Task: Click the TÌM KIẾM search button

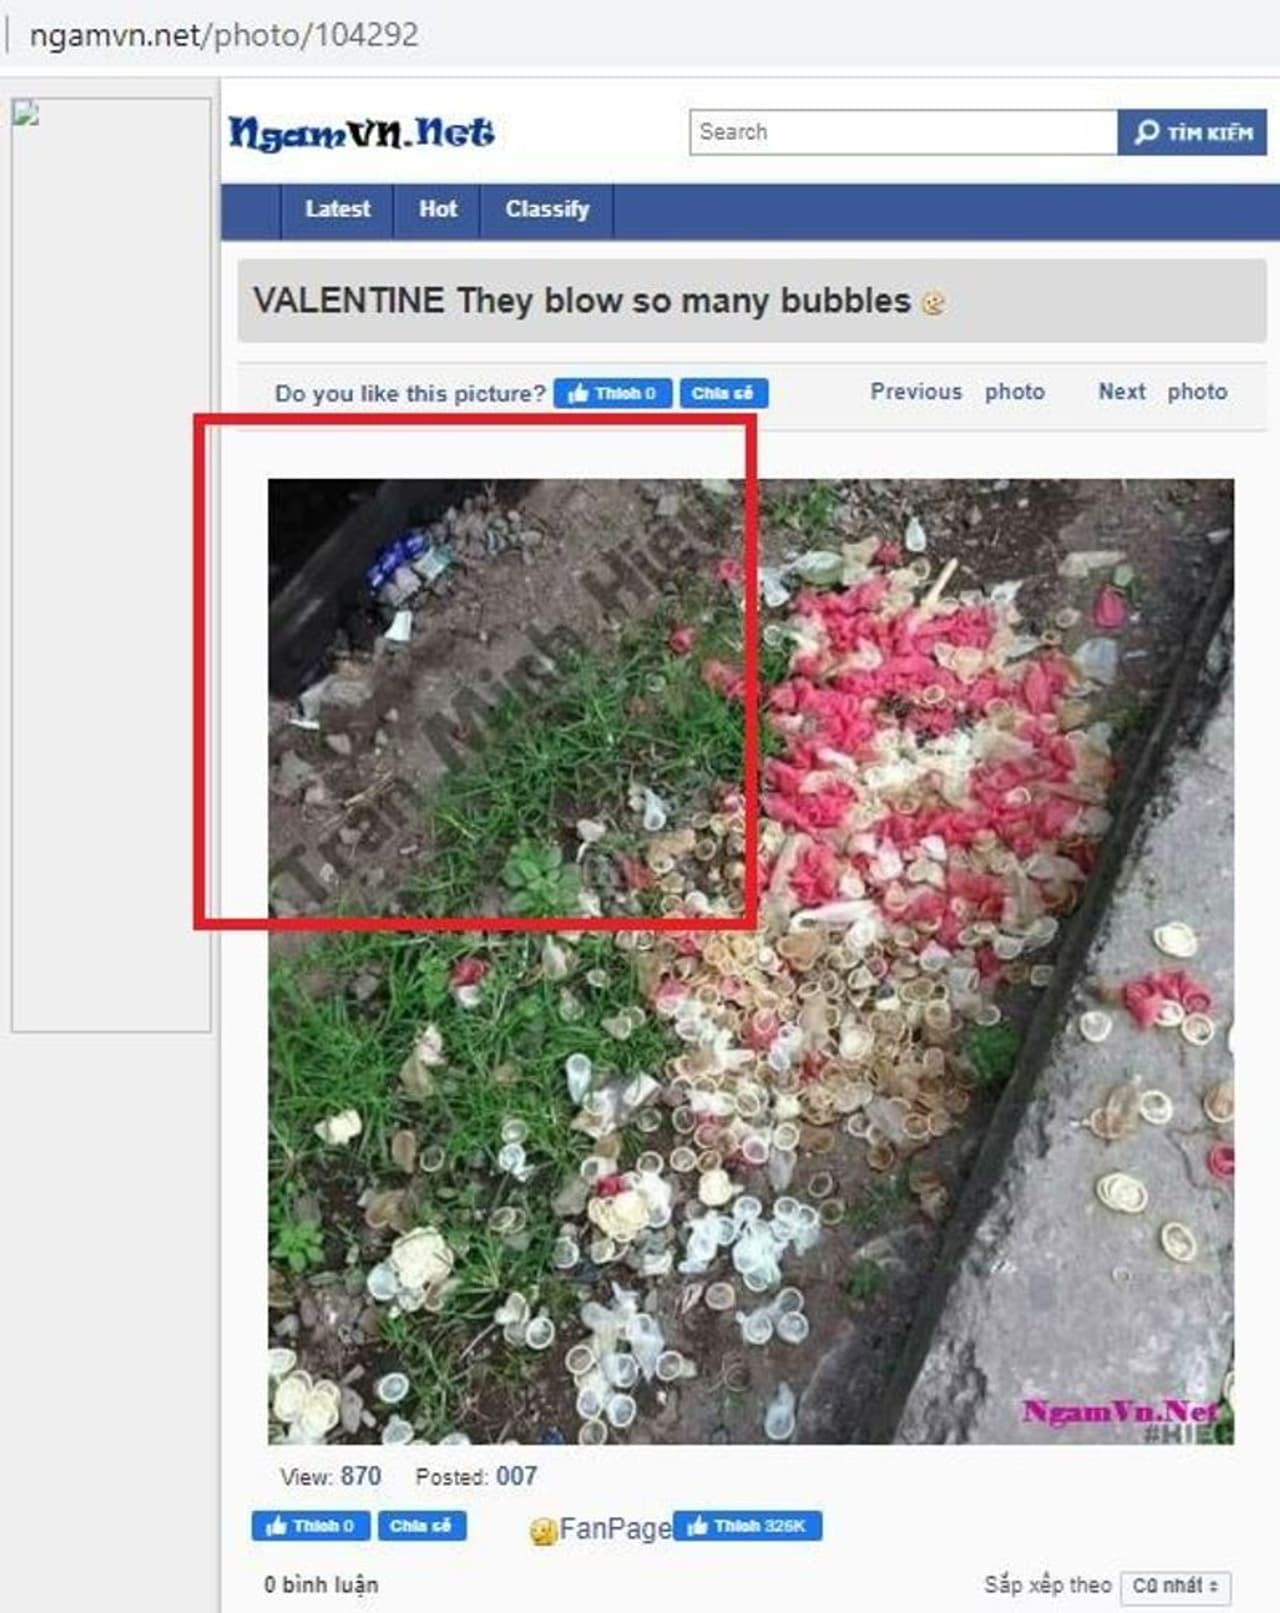Action: pos(1192,132)
